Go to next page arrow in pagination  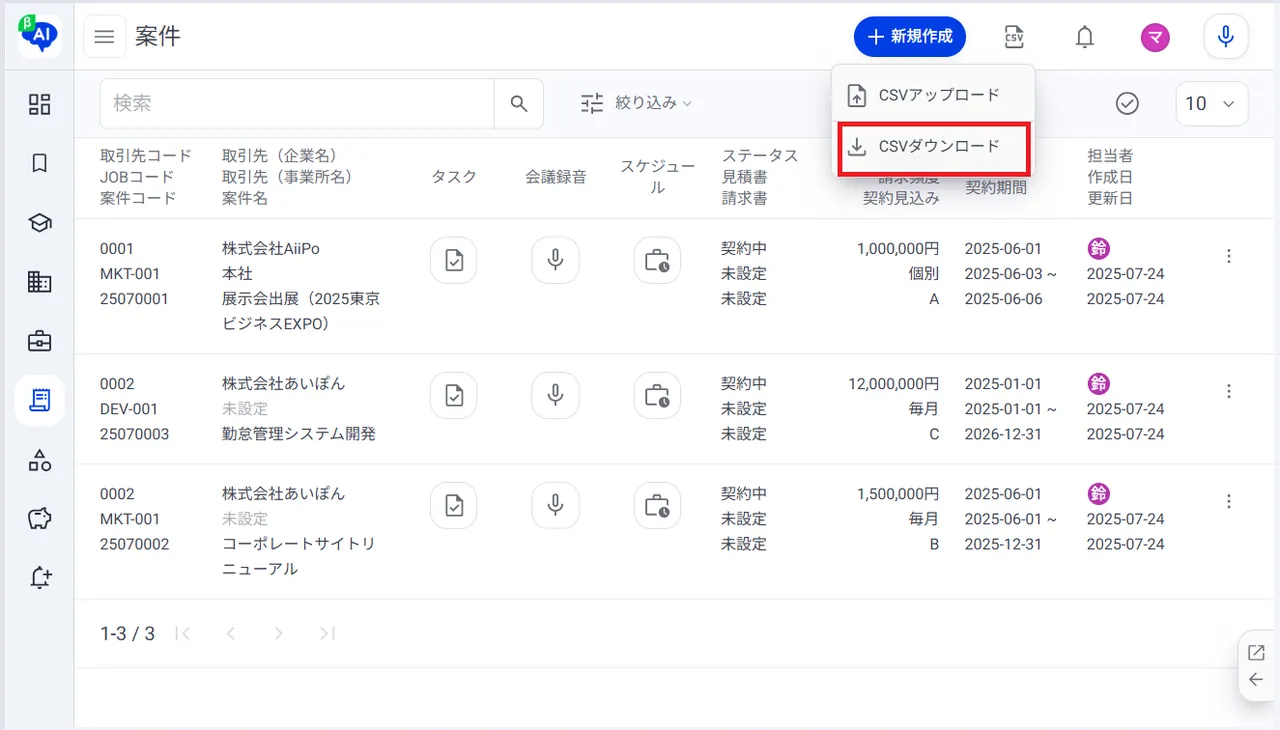pyautogui.click(x=279, y=633)
